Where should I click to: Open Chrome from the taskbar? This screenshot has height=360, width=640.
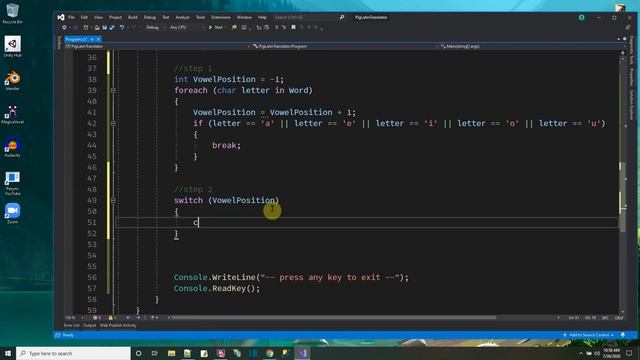click(x=269, y=353)
